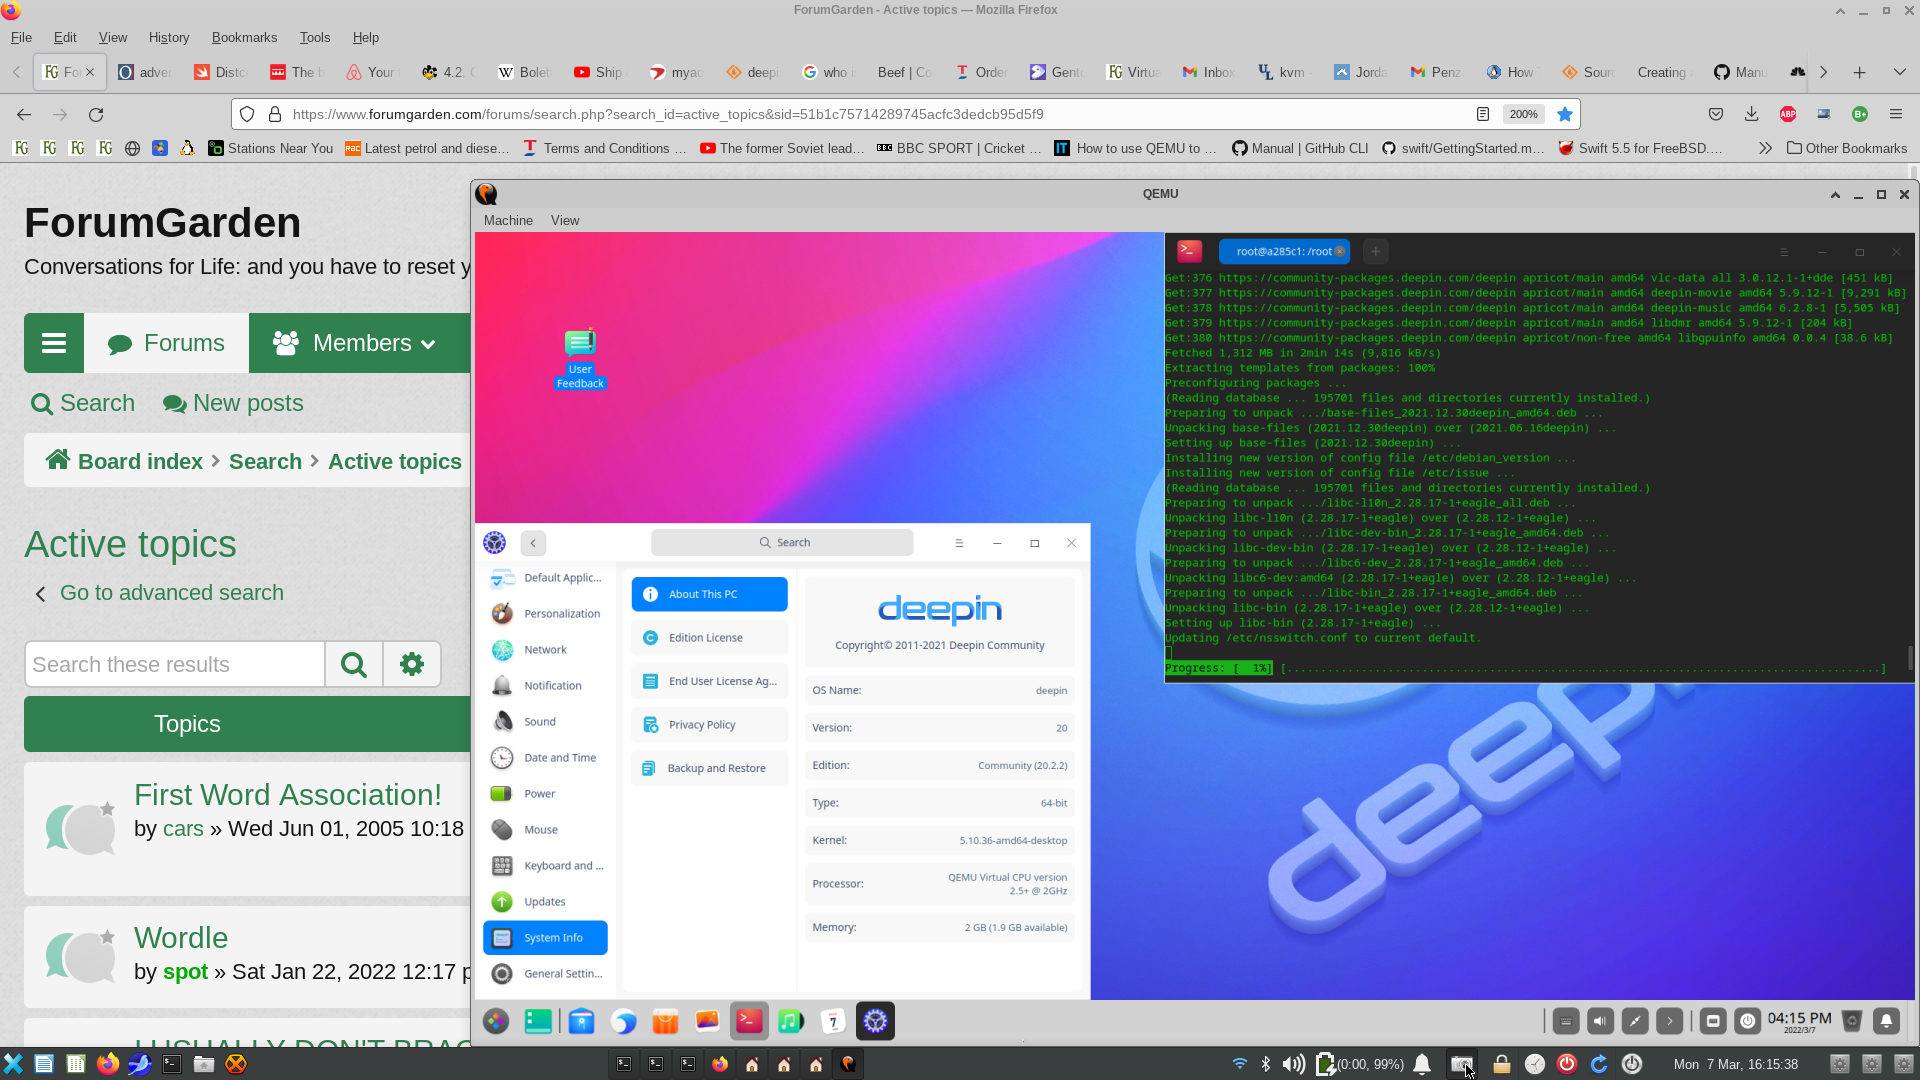This screenshot has height=1080, width=1920.
Task: Expand the Members dropdown on ForumGarden
Action: tap(355, 343)
